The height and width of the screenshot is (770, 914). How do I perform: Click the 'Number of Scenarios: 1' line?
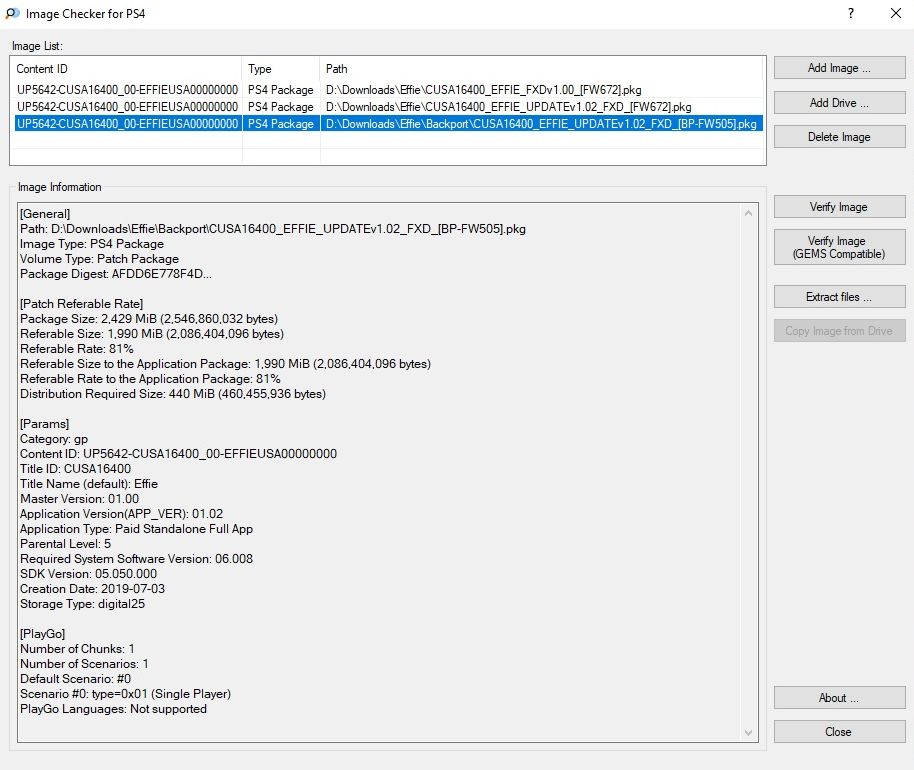coord(84,664)
